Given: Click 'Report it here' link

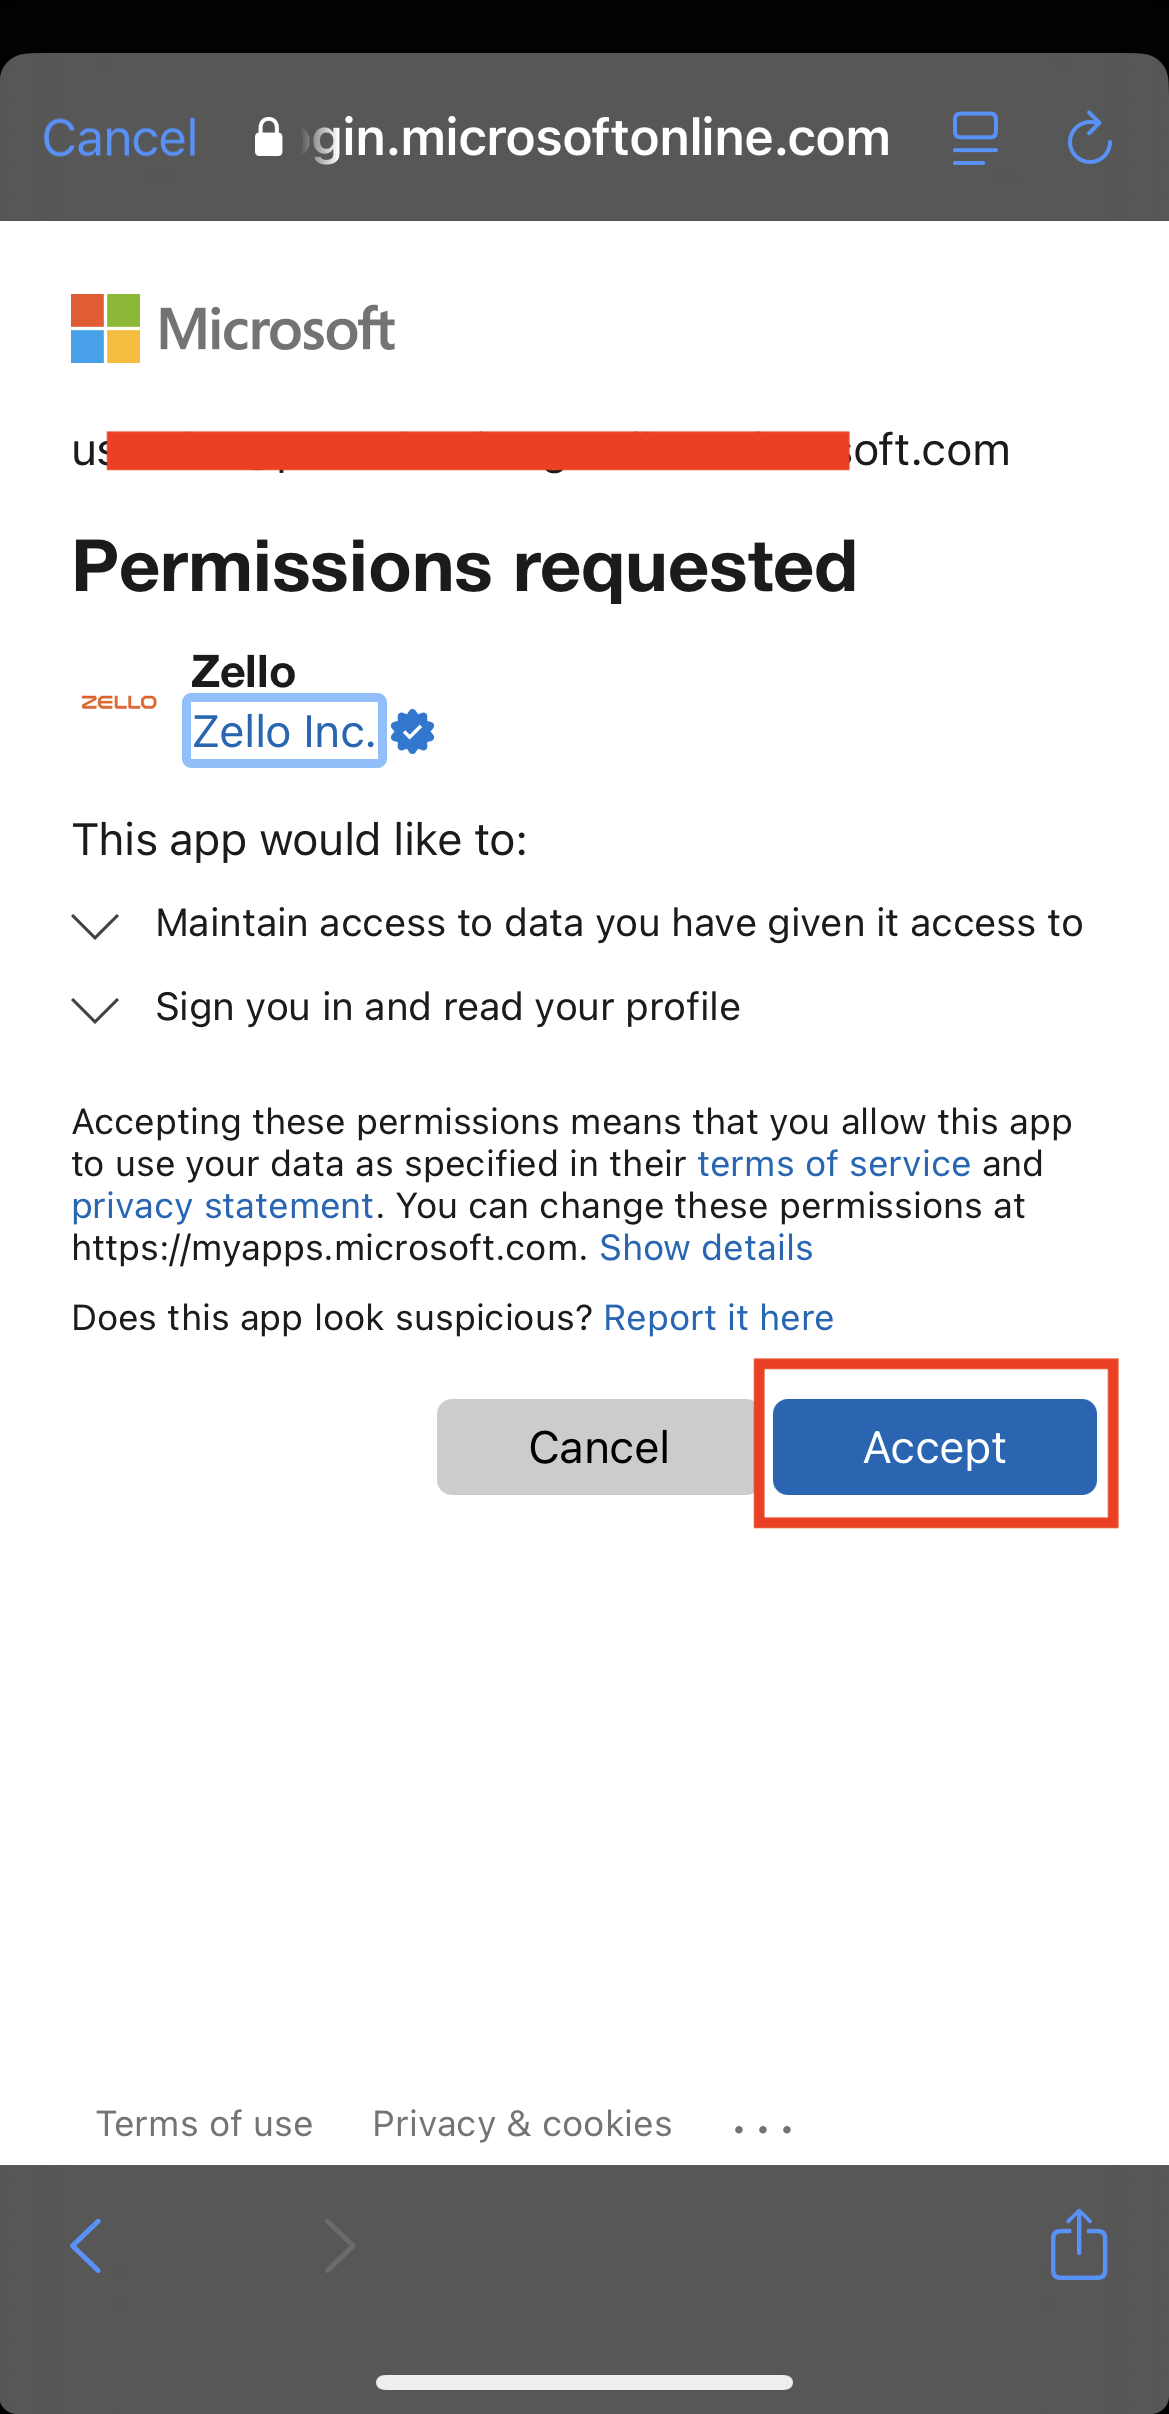Looking at the screenshot, I should coord(718,1318).
